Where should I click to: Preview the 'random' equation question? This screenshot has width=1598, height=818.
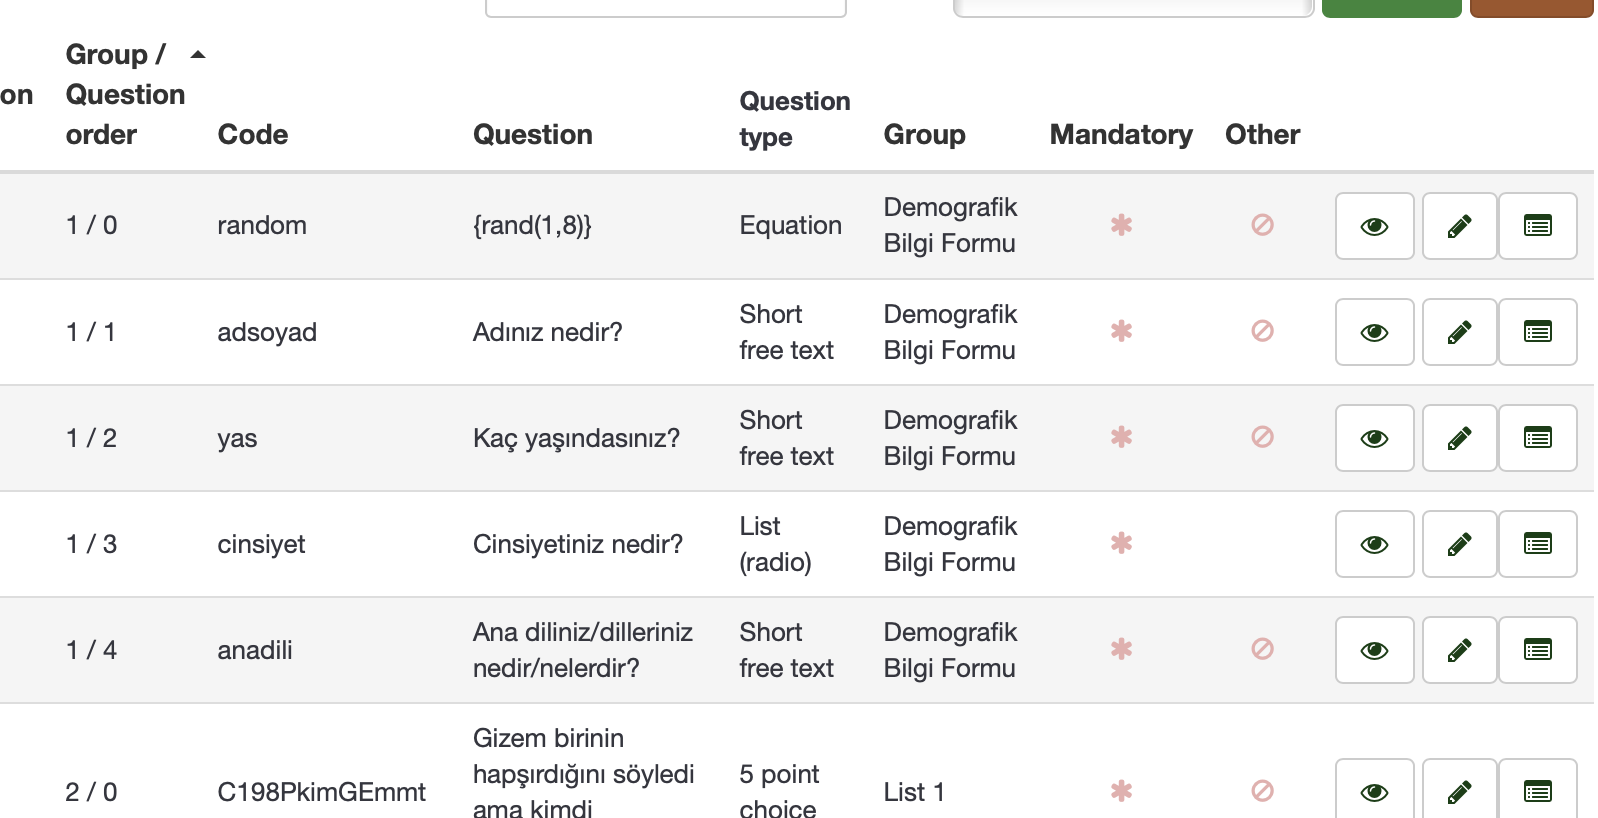click(x=1374, y=226)
